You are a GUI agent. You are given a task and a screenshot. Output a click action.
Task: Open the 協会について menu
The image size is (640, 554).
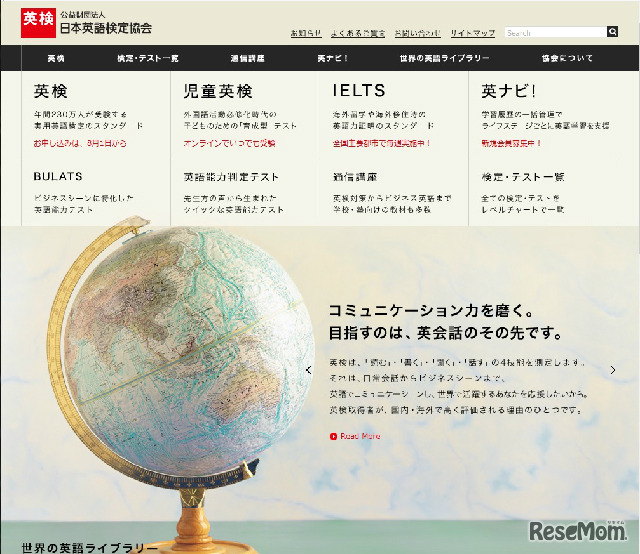click(567, 58)
